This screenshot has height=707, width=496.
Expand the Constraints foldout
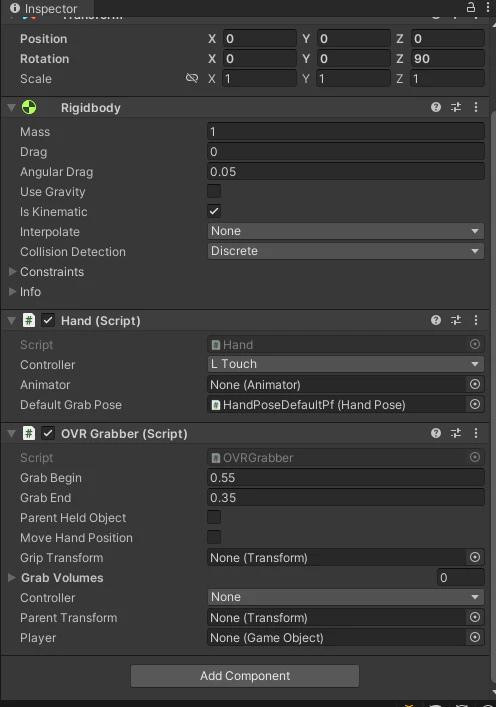tap(13, 271)
